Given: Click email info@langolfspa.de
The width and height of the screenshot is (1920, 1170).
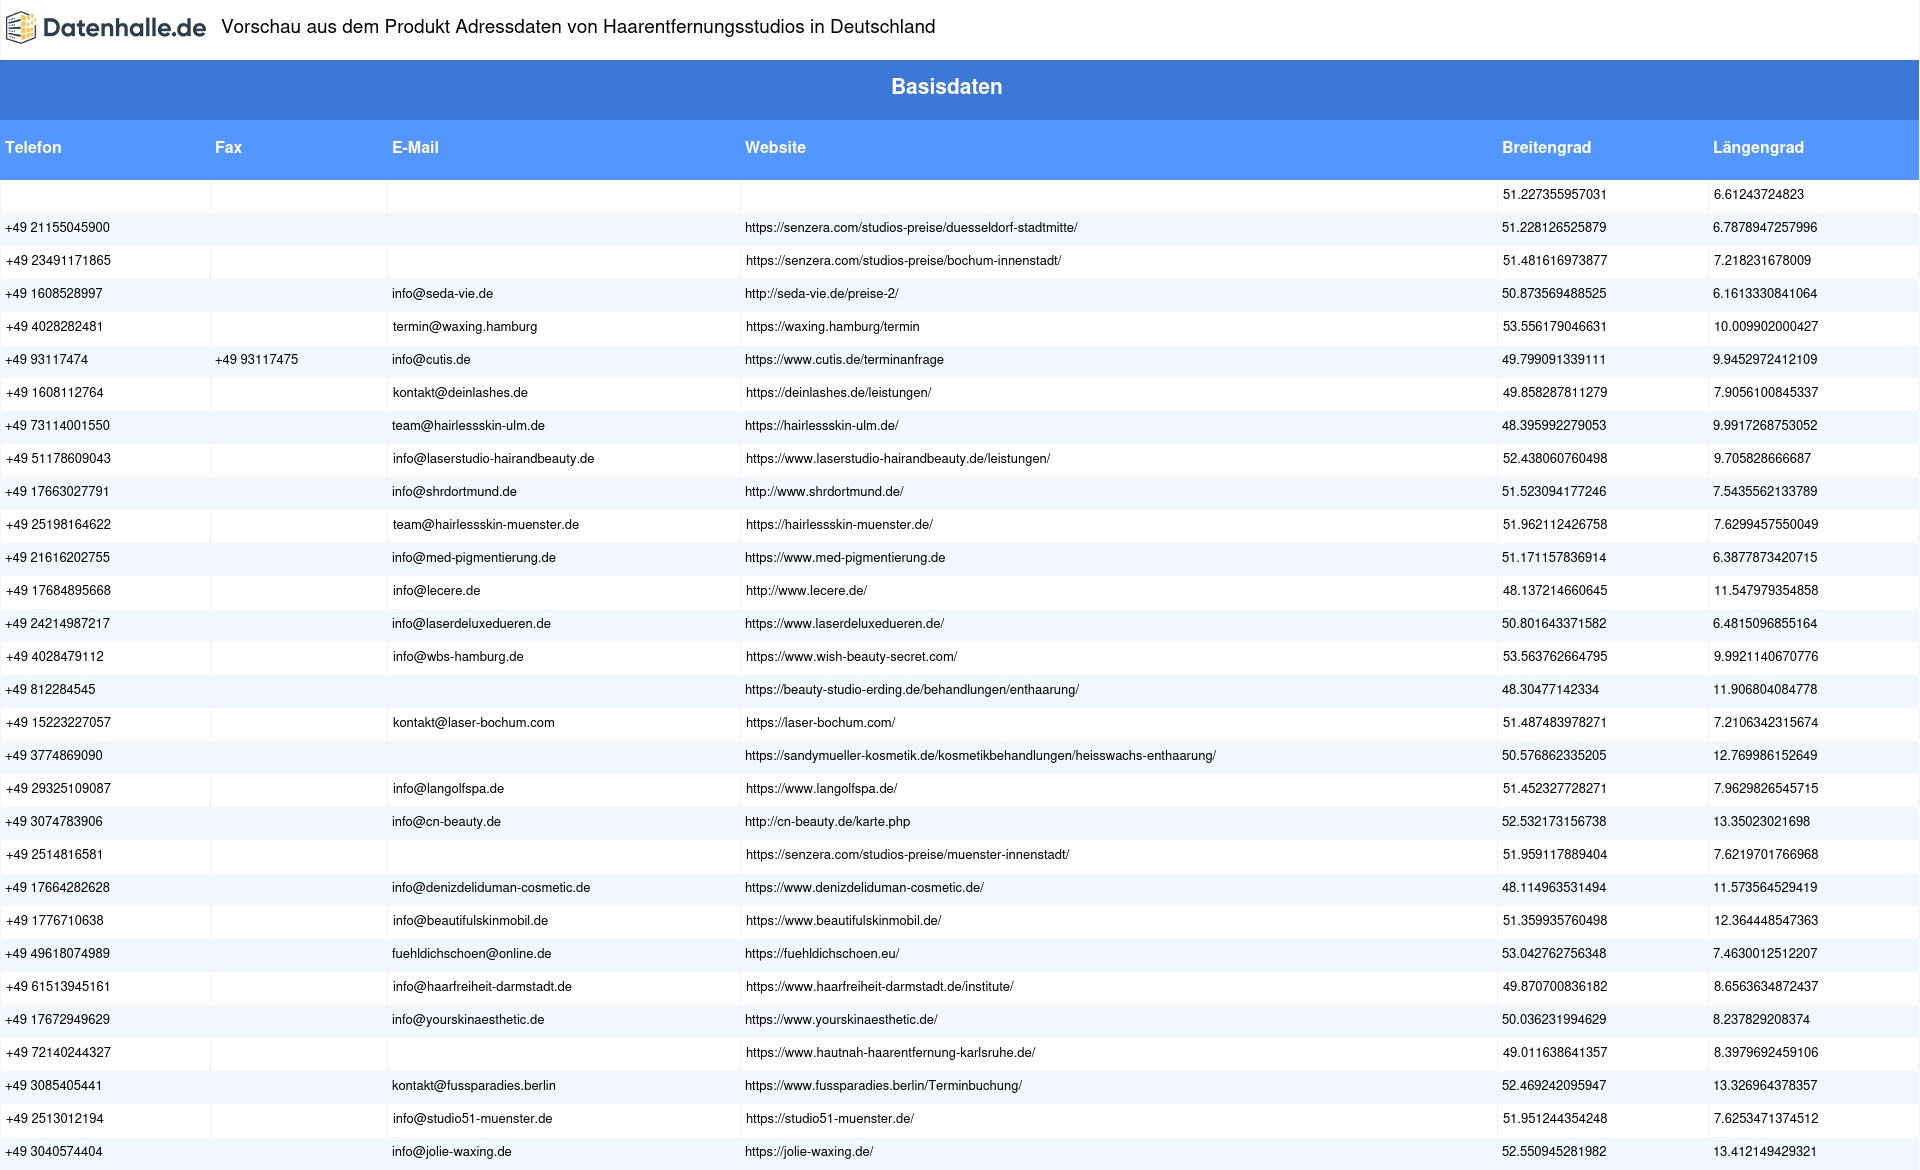Looking at the screenshot, I should [448, 789].
